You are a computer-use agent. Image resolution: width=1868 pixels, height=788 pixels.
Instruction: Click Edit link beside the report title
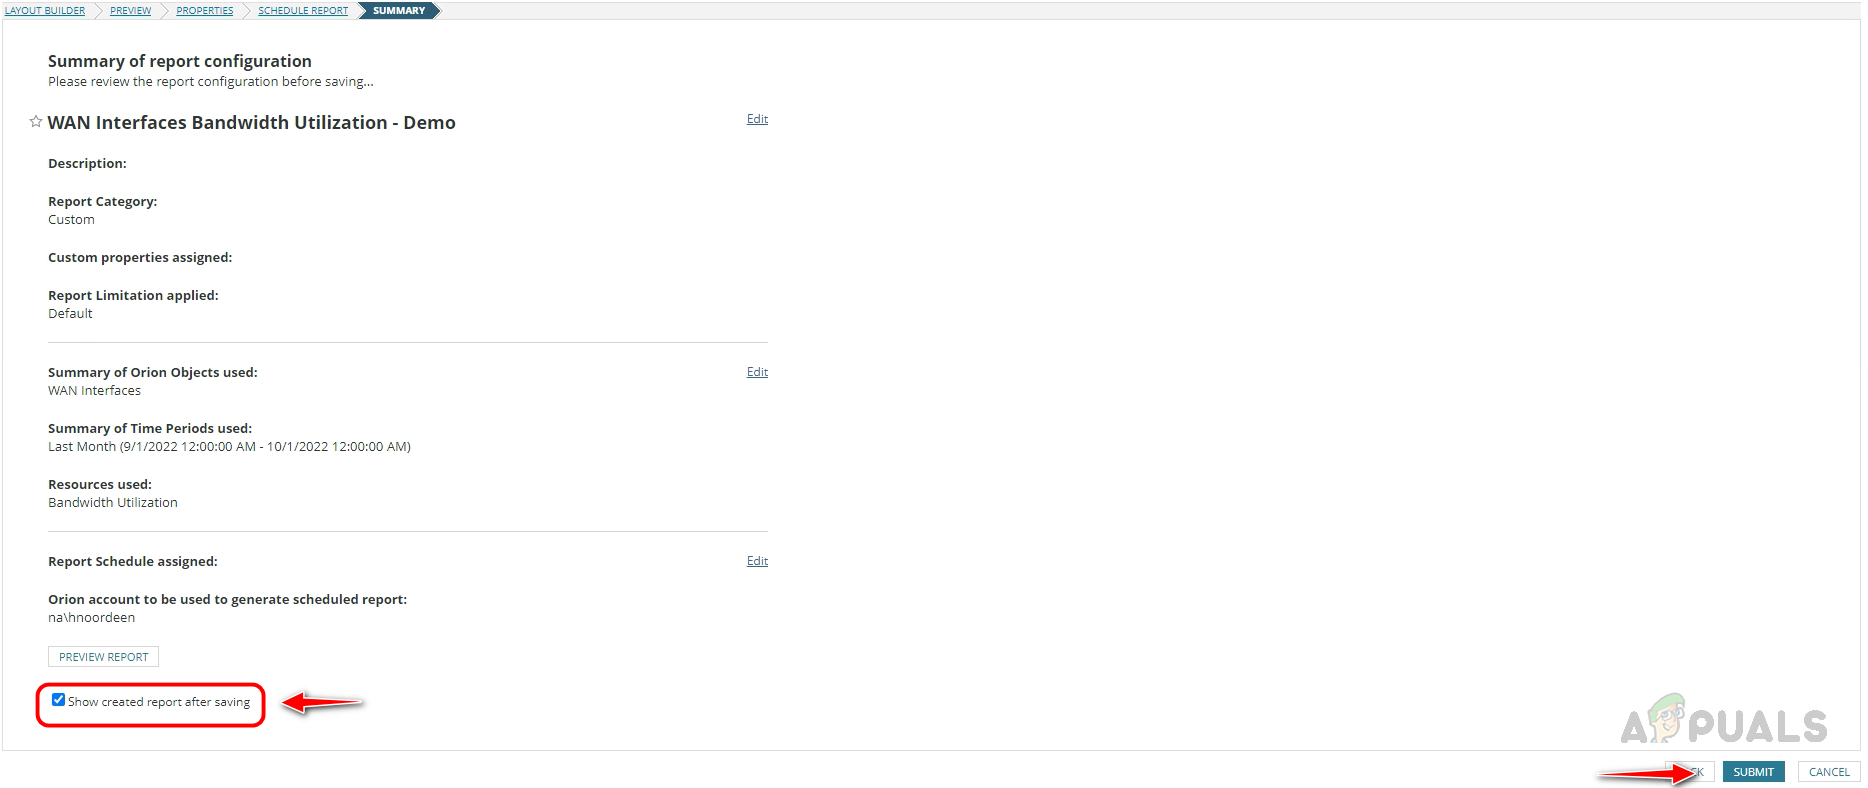click(x=757, y=119)
